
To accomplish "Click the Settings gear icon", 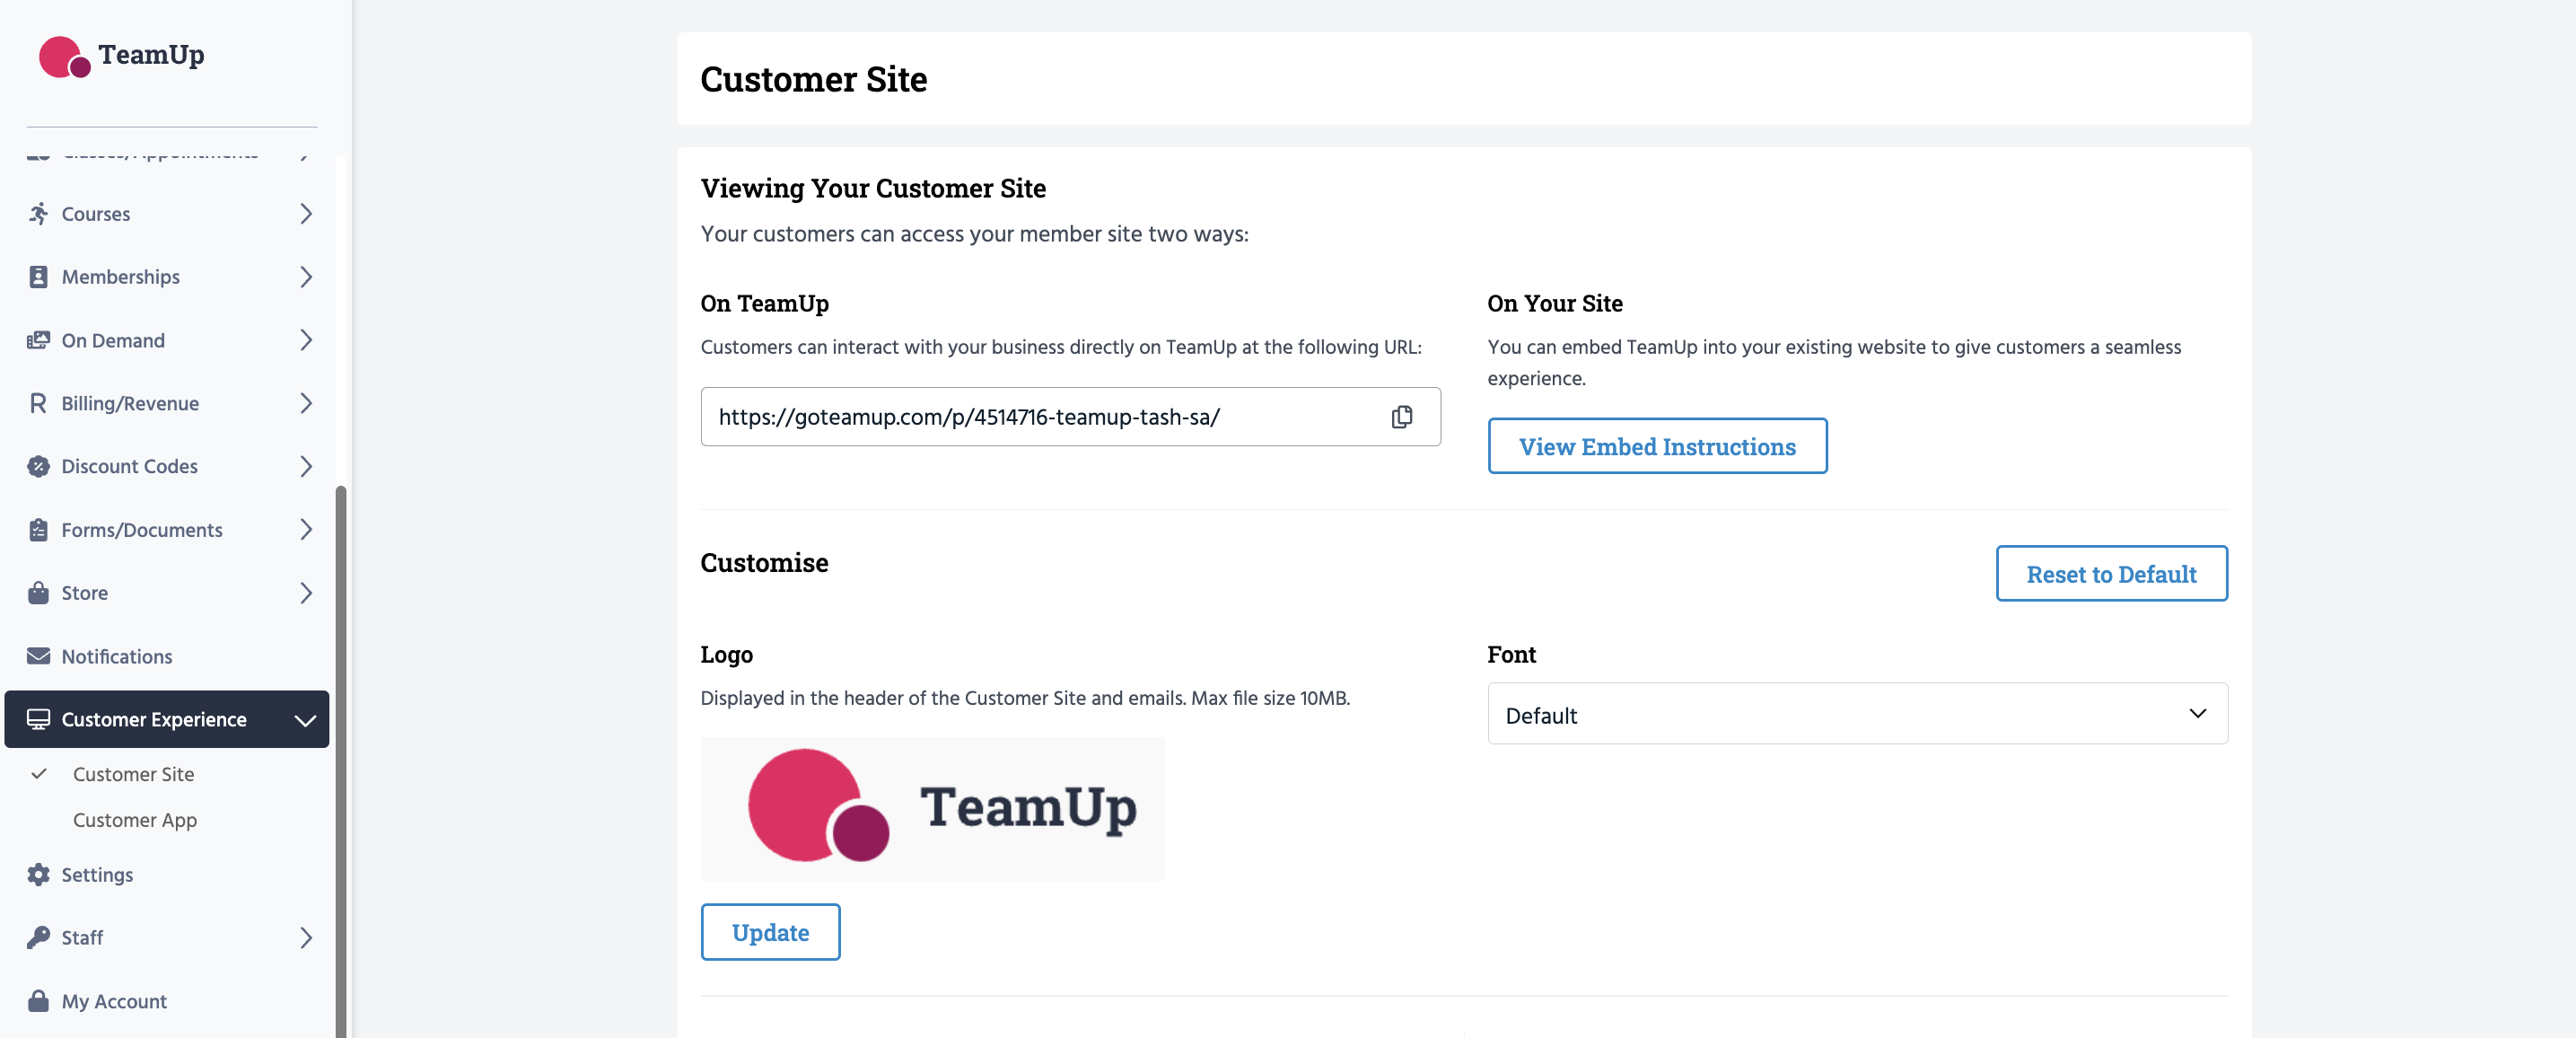I will click(38, 874).
